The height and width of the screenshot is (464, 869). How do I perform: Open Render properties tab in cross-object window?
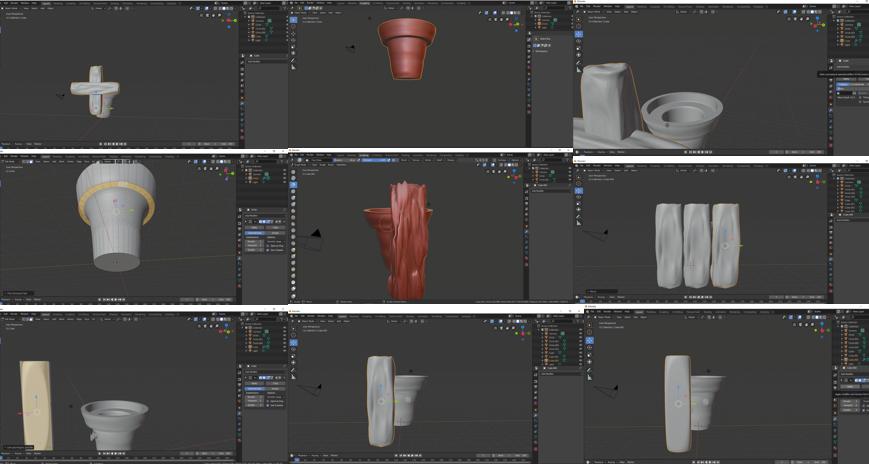242,67
